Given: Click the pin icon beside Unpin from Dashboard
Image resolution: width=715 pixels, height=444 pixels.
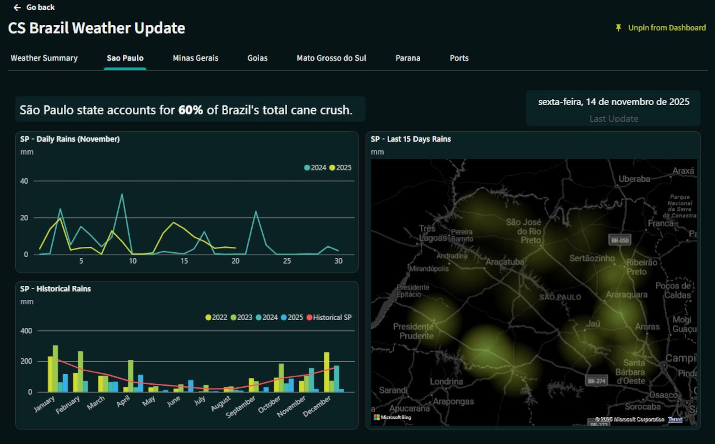Looking at the screenshot, I should [619, 28].
